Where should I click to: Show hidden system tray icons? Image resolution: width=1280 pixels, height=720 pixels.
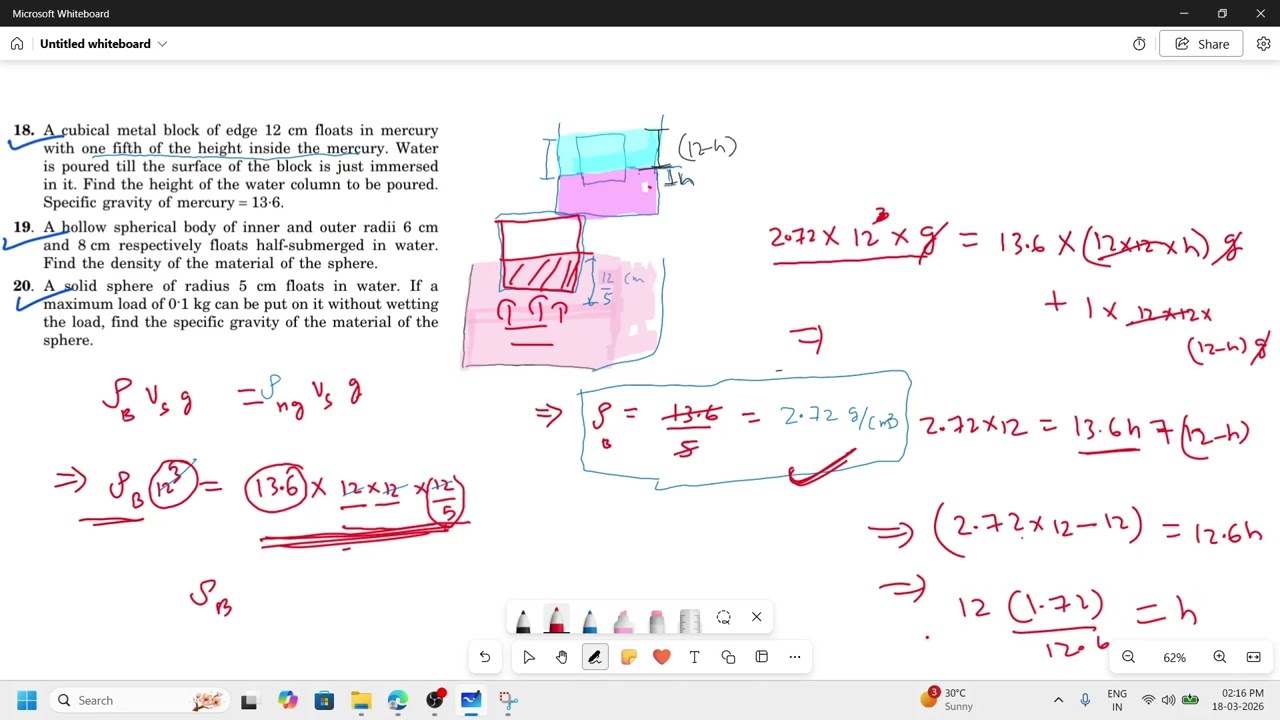(x=1058, y=700)
